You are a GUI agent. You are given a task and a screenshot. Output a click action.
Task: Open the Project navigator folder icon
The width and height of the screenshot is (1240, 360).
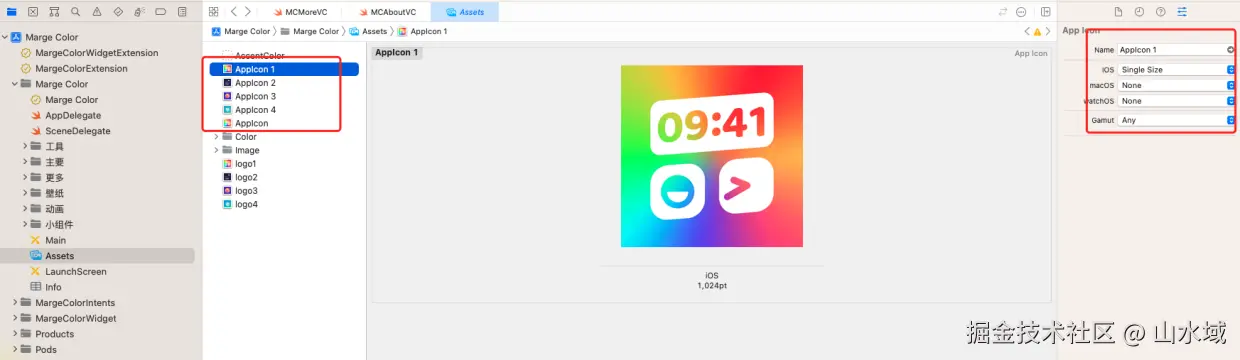[11, 12]
